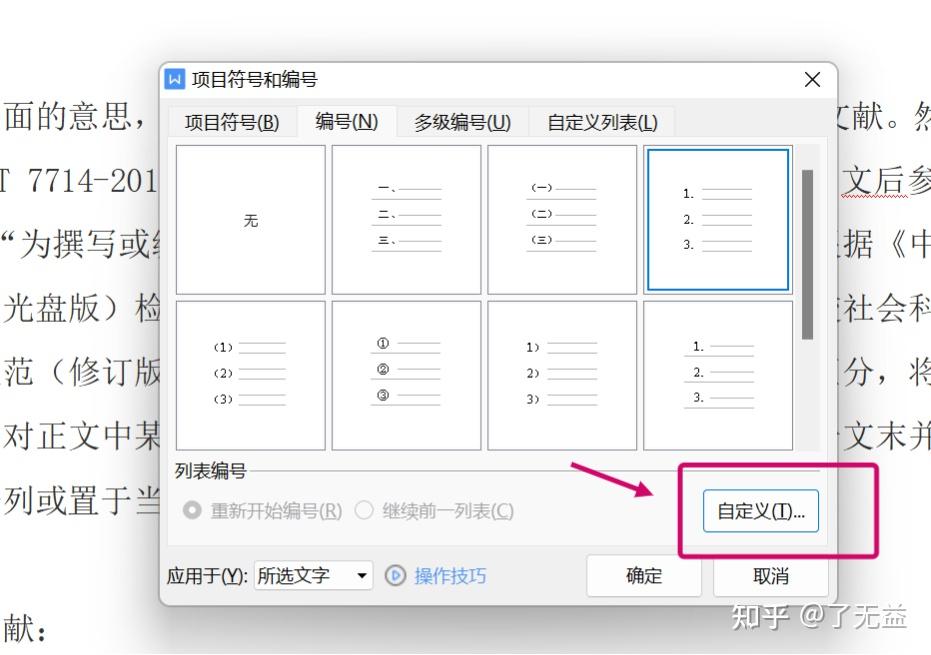Click the numbering gallery vertical scrollbar

[807, 254]
